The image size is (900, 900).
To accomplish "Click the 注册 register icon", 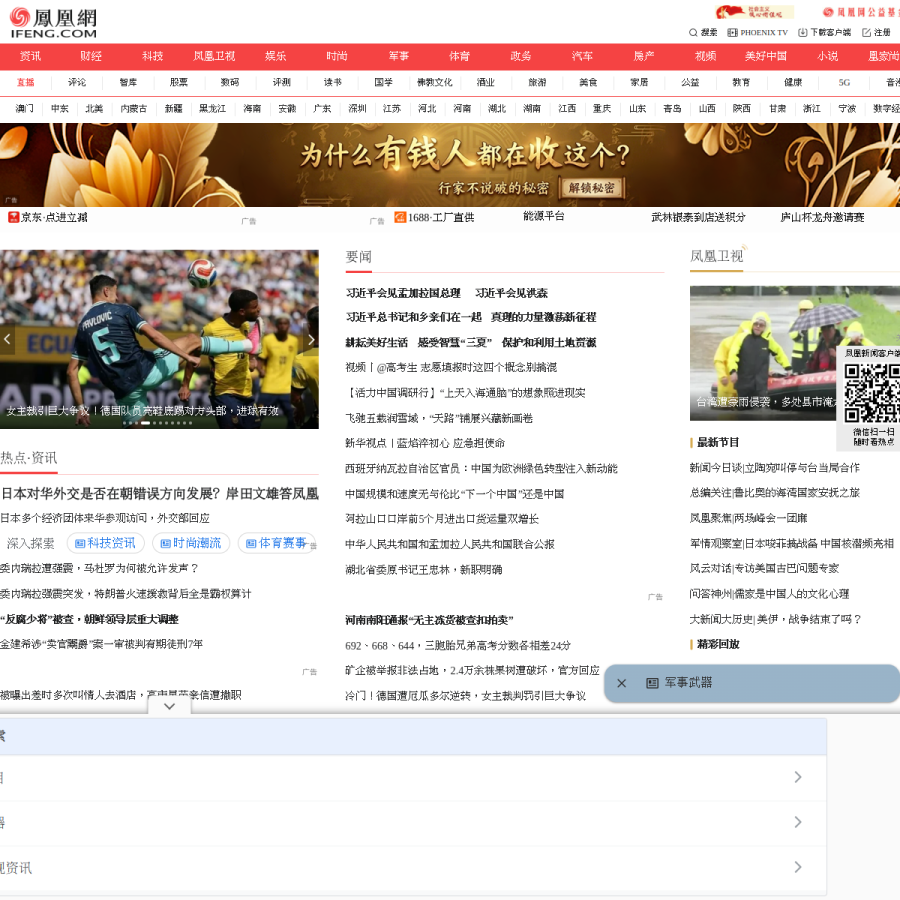I will click(867, 33).
